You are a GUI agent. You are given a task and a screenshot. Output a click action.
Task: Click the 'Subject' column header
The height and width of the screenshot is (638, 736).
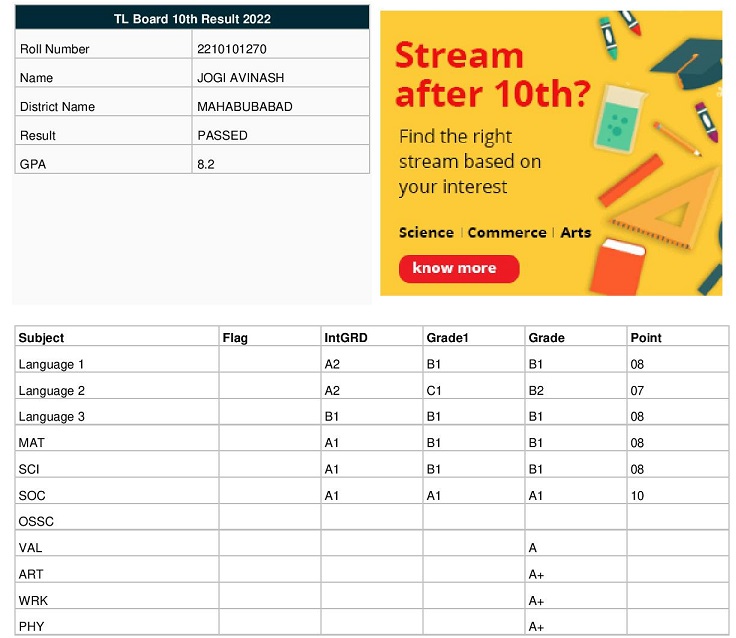[117, 337]
